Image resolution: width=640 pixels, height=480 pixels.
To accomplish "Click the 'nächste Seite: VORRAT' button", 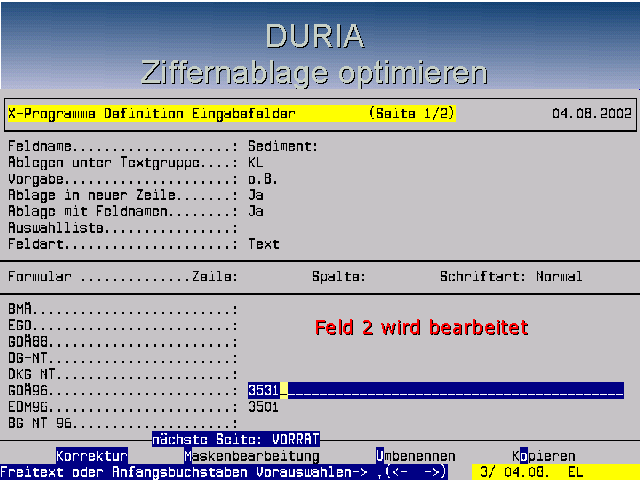I will point(236,439).
